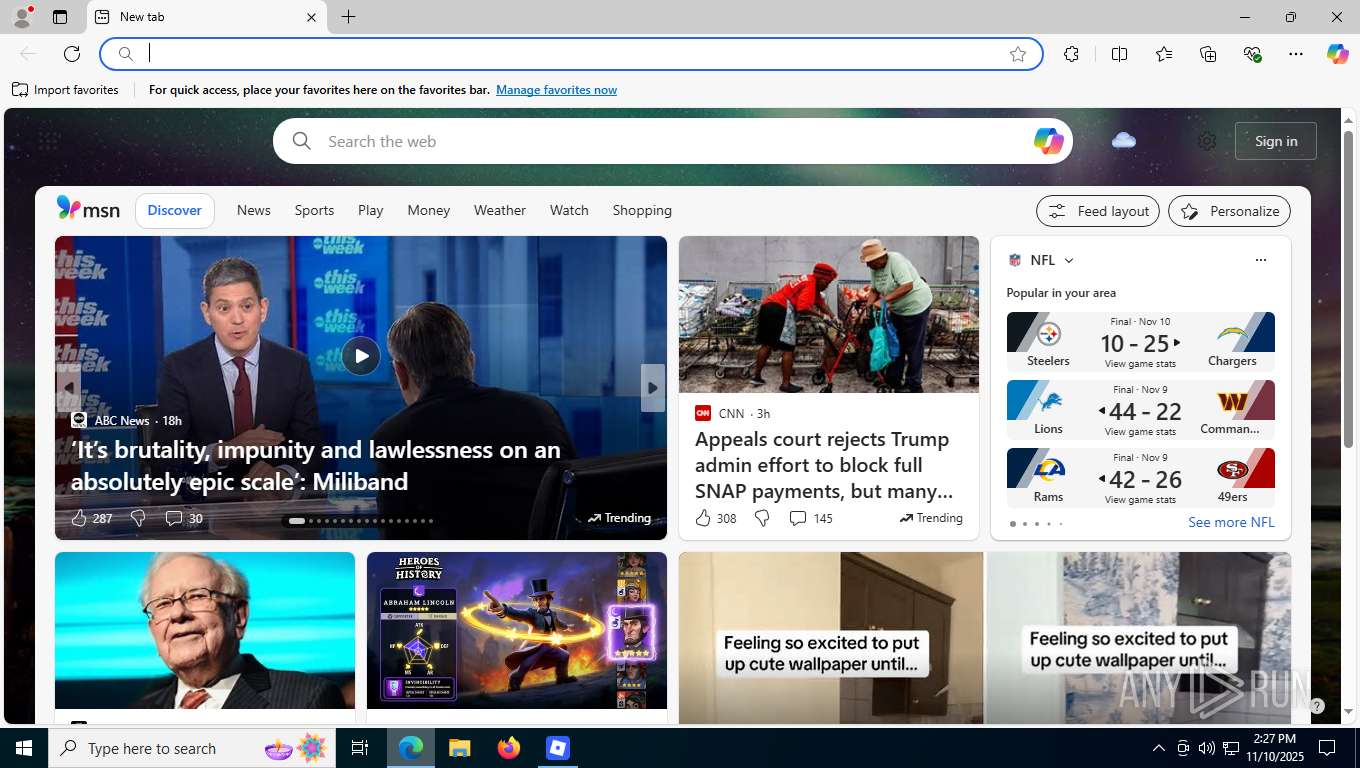Open File Explorer from taskbar
This screenshot has height=768, width=1360.
click(x=459, y=748)
